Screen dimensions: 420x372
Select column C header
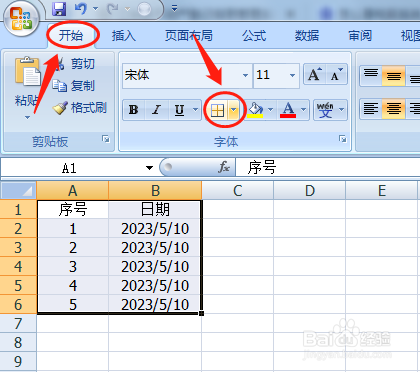click(x=238, y=191)
